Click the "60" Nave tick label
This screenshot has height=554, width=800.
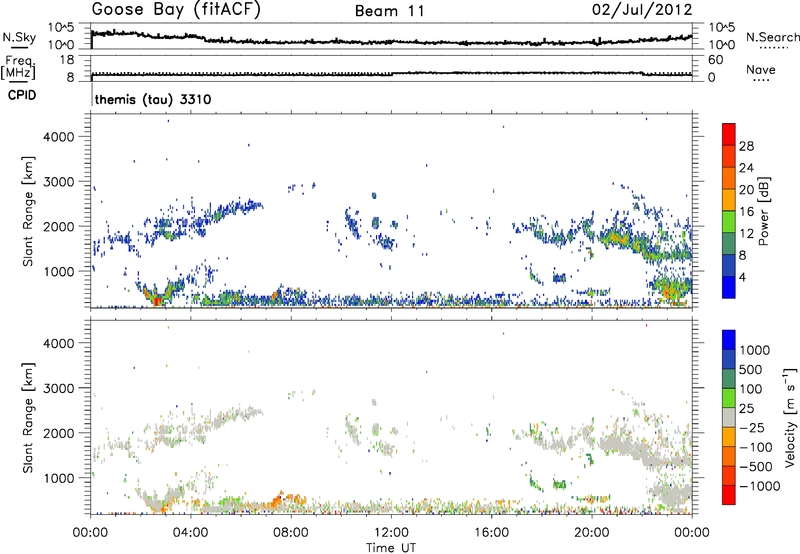pos(716,60)
